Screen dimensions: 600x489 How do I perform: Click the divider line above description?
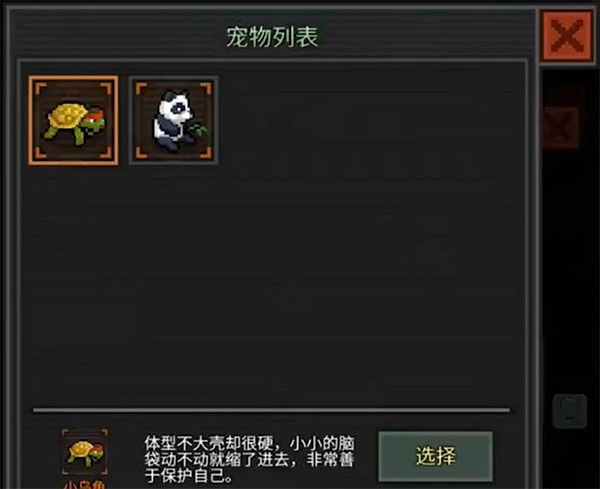point(271,410)
